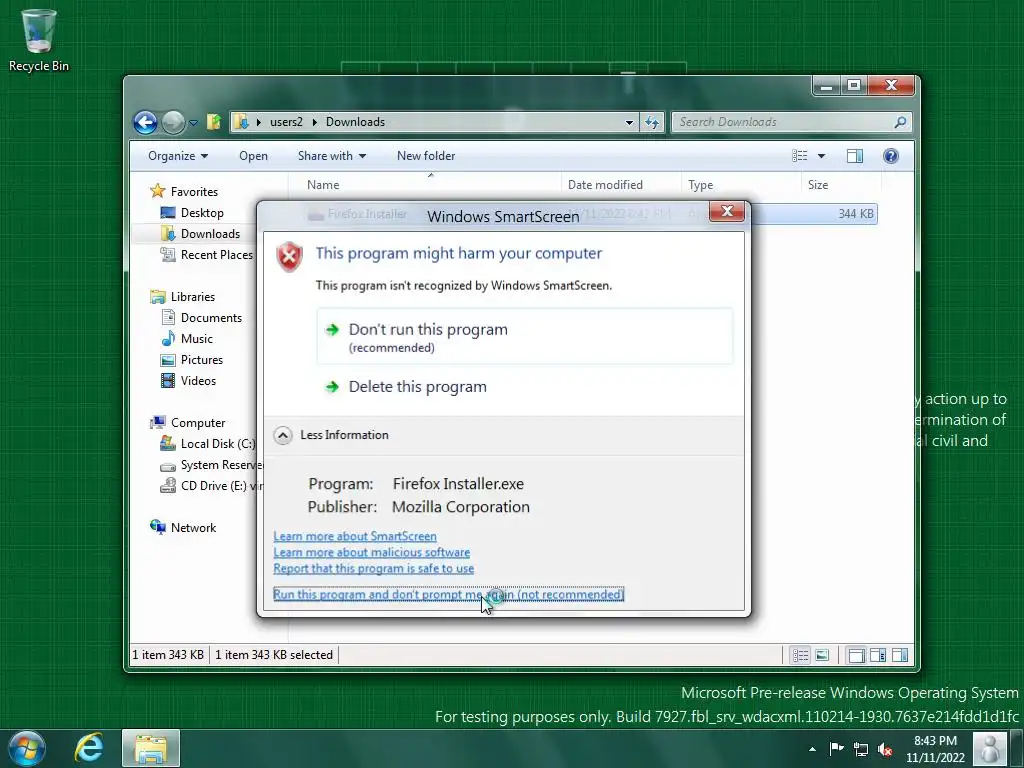Open Learn more about malicious software link
The height and width of the screenshot is (768, 1024).
[x=372, y=552]
